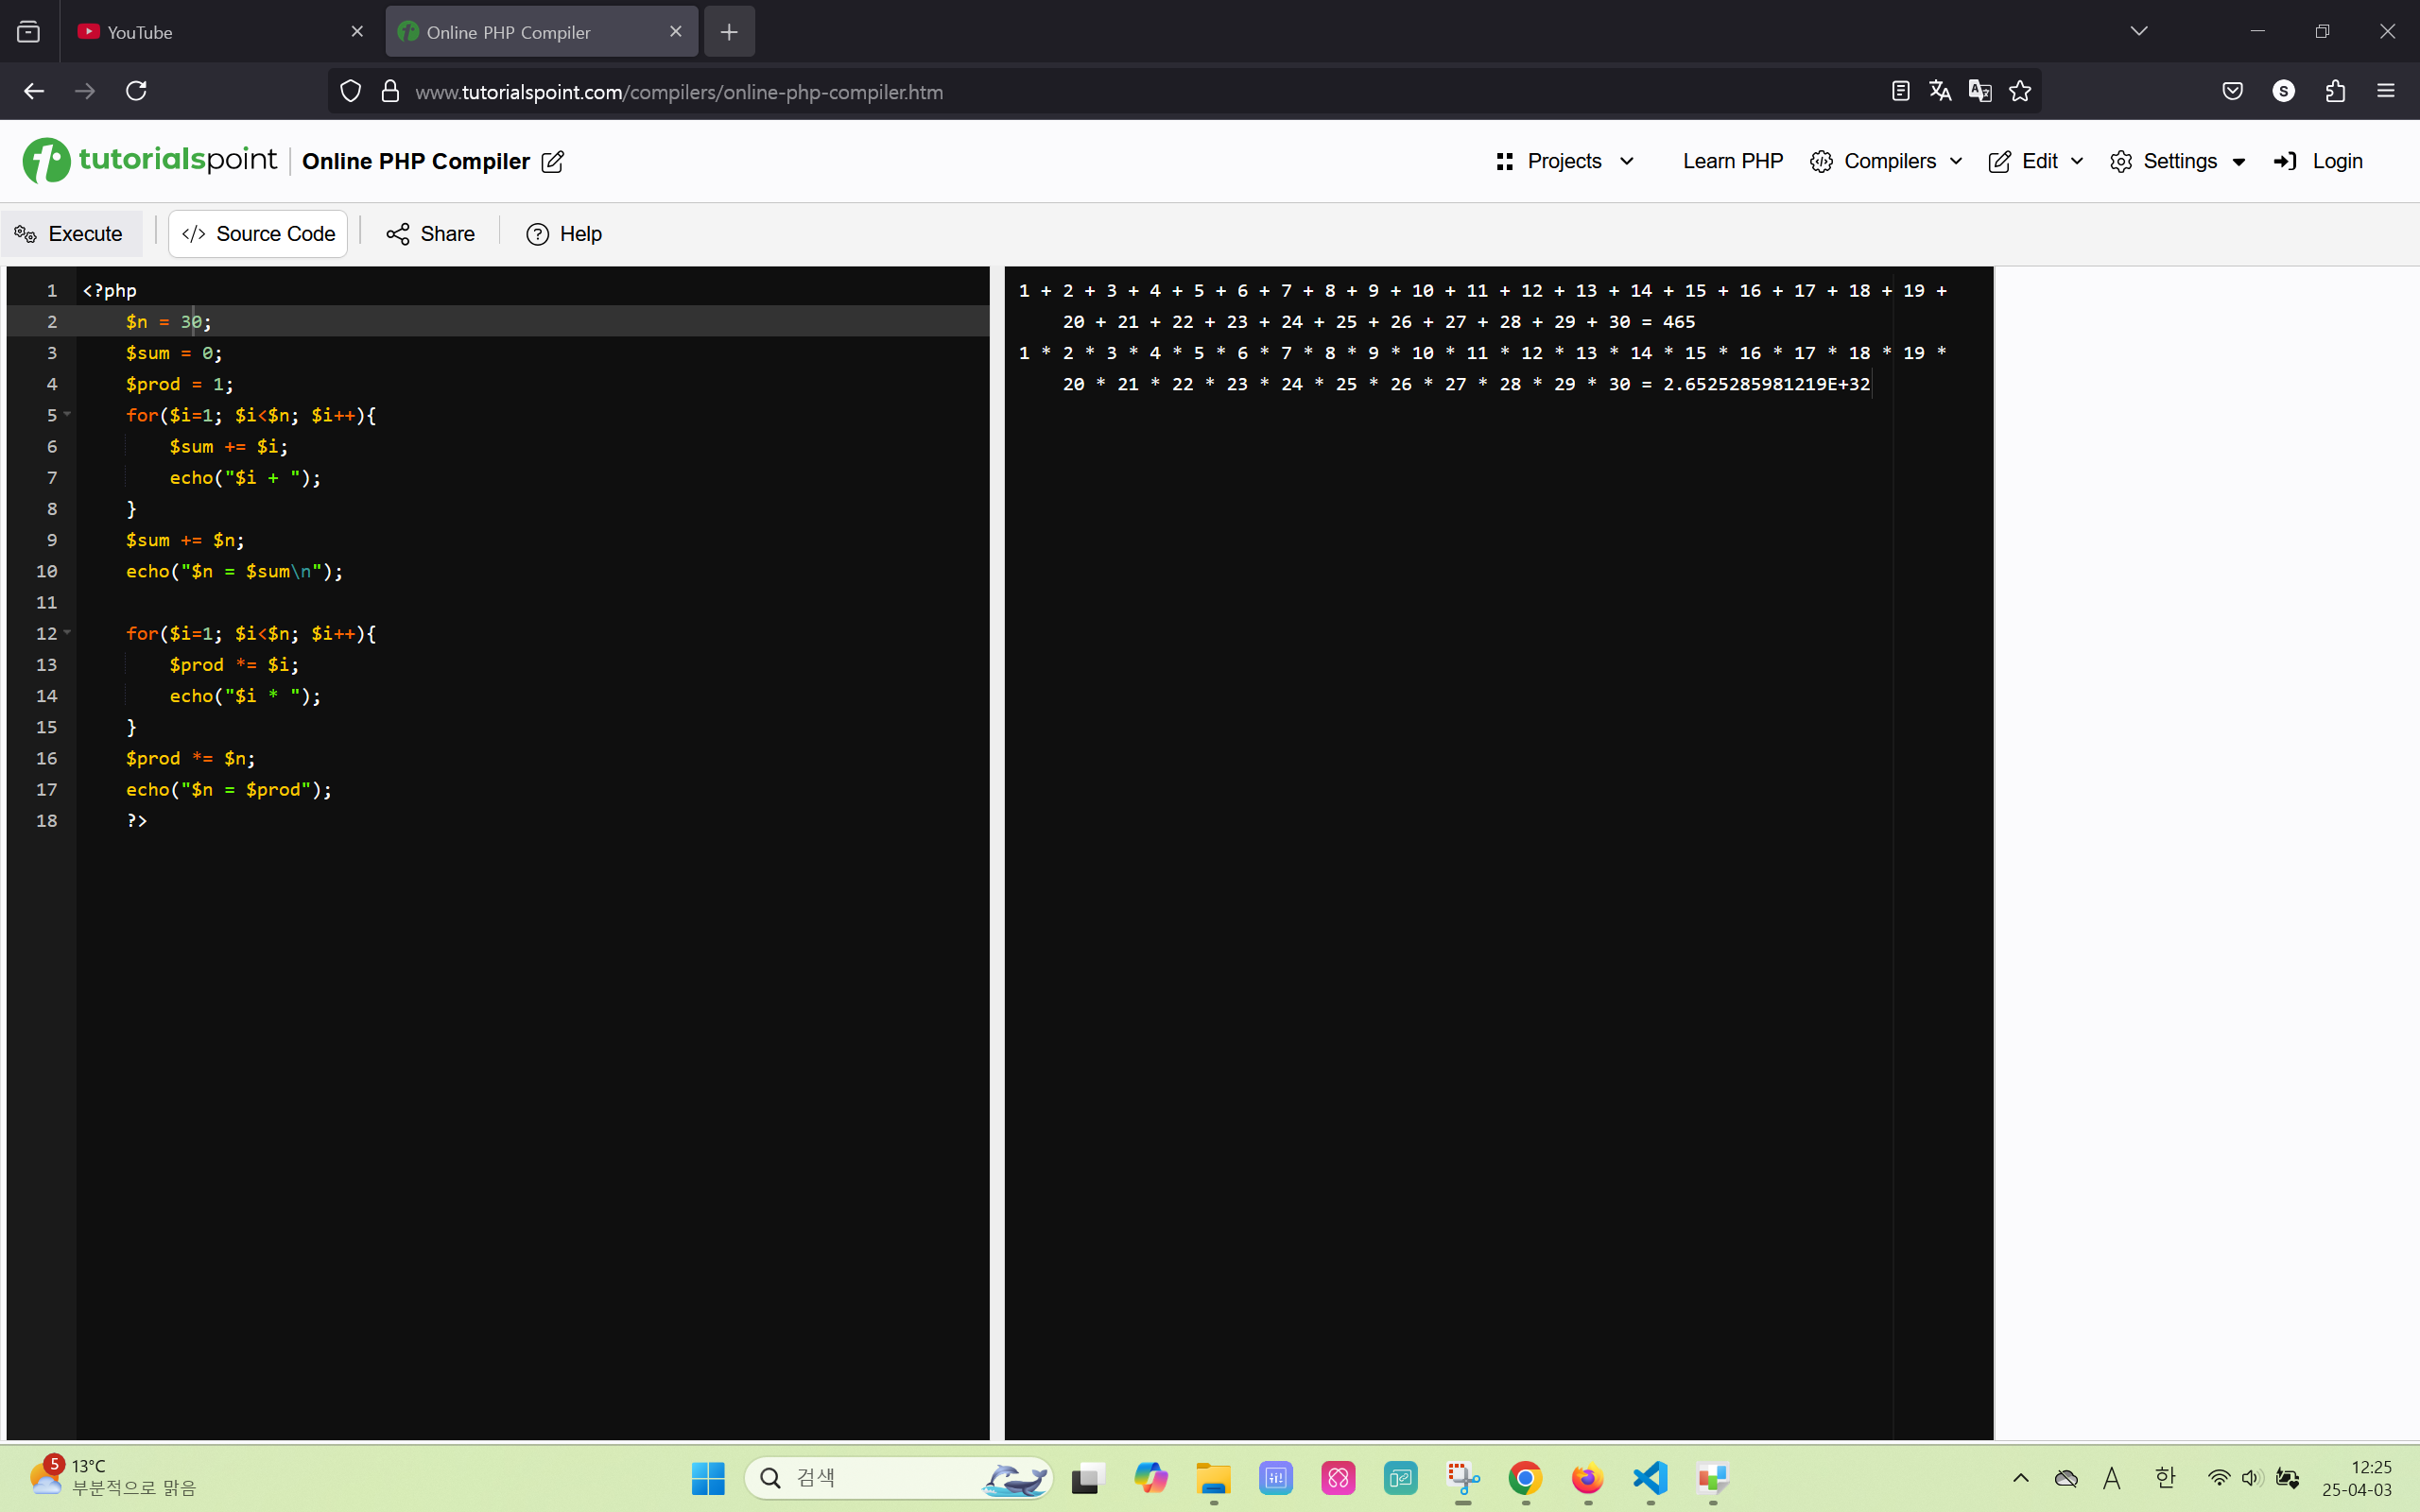Open the Firefox browser menu button
Screen dimensions: 2420x1512
click(2387, 91)
